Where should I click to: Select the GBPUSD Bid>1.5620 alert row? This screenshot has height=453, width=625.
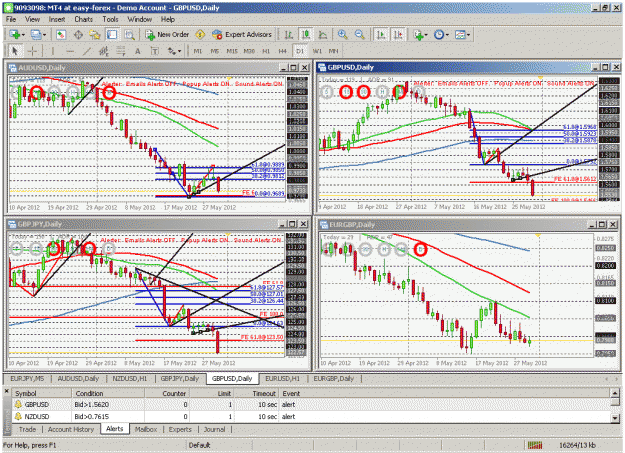(x=311, y=404)
